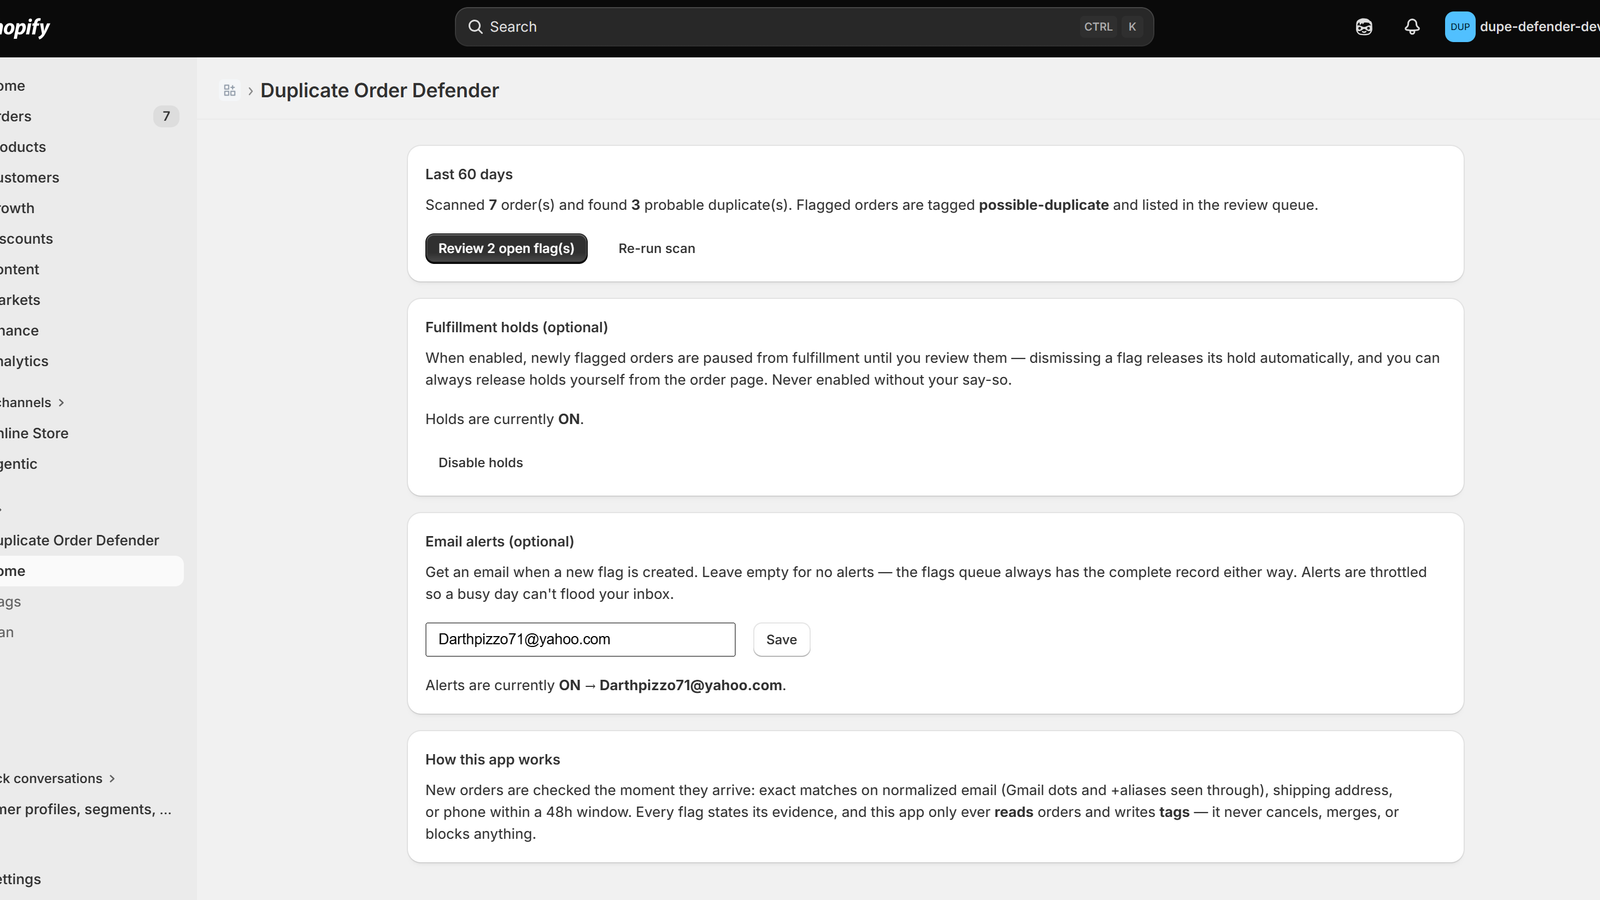This screenshot has height=900, width=1600.
Task: Go to Shopify Home in sidebar
Action: tap(90, 86)
